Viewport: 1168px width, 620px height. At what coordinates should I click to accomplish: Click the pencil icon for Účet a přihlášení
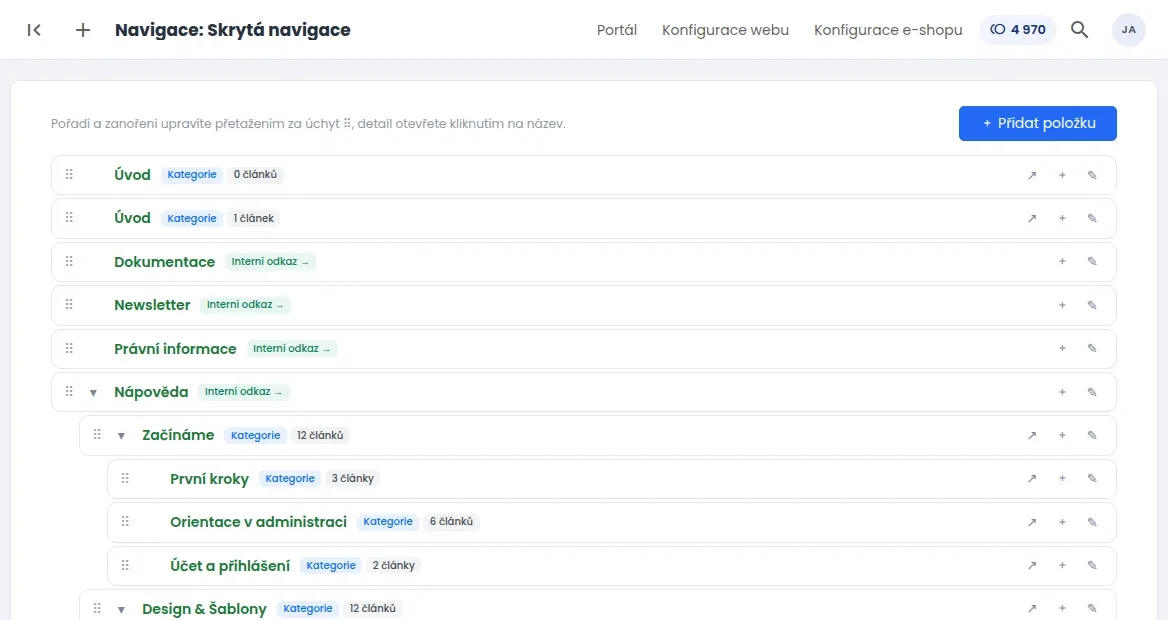(1092, 566)
